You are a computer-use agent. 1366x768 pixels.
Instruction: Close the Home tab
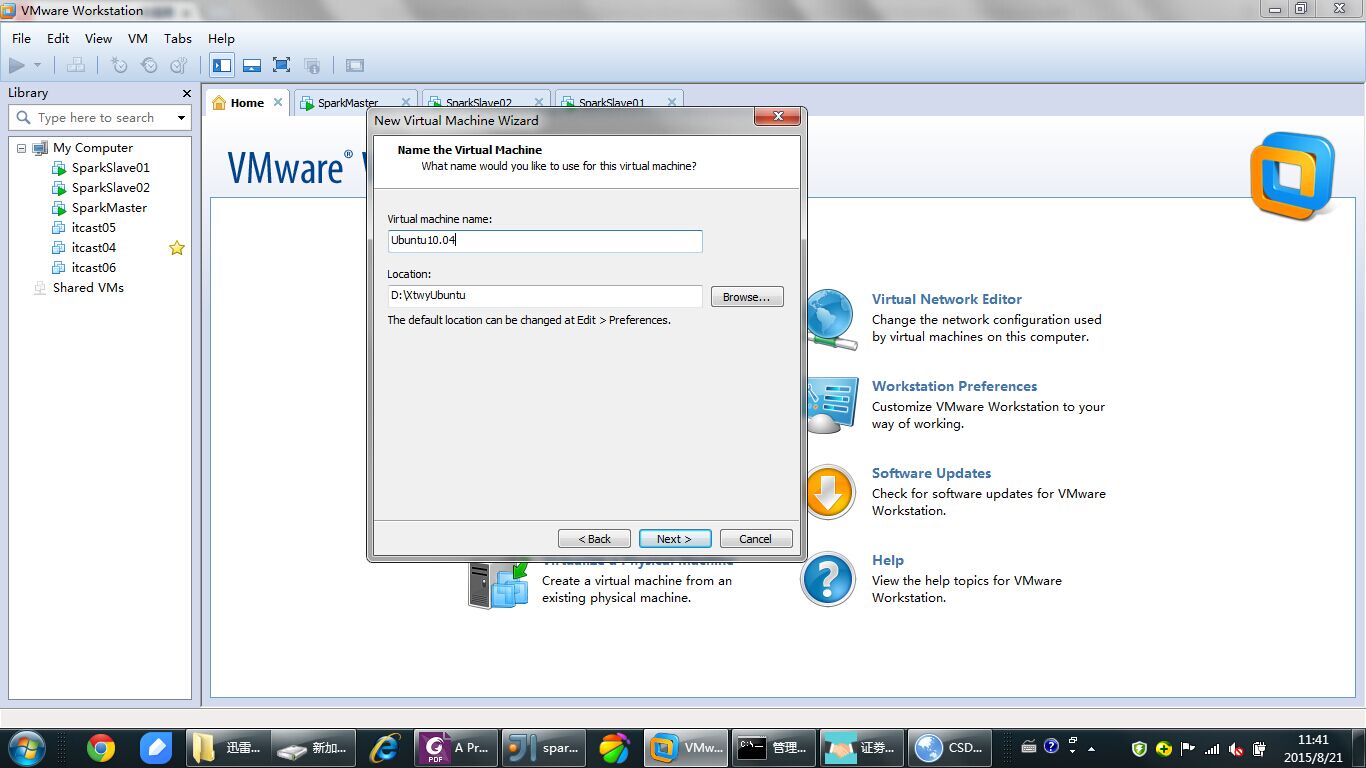(x=278, y=102)
